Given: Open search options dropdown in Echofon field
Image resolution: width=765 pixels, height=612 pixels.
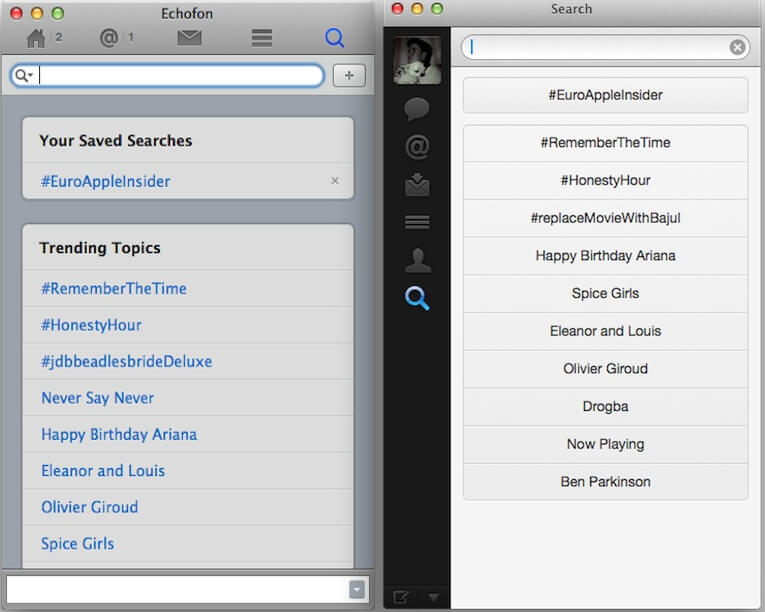Looking at the screenshot, I should click(23, 76).
